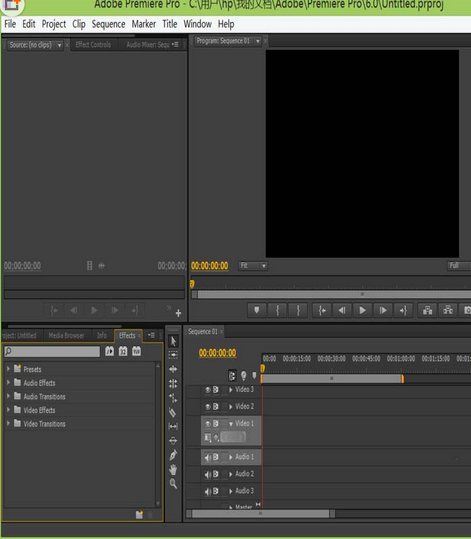Image resolution: width=471 pixels, height=539 pixels.
Task: Toggle Video 1 track output eye
Action: pos(208,424)
